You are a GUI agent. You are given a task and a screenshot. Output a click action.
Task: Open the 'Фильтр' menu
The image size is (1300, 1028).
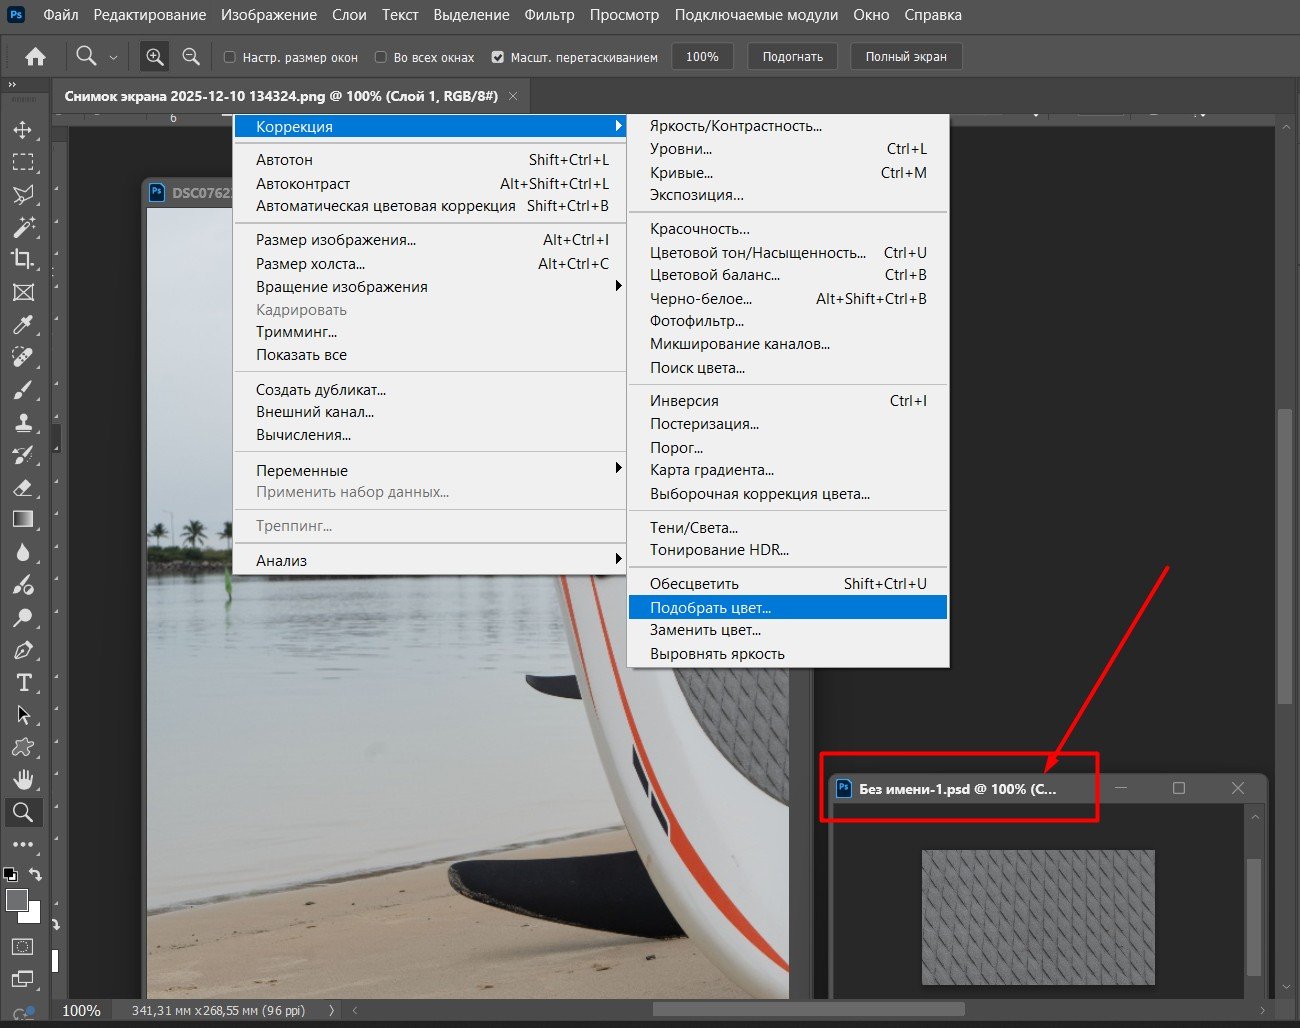click(x=549, y=15)
